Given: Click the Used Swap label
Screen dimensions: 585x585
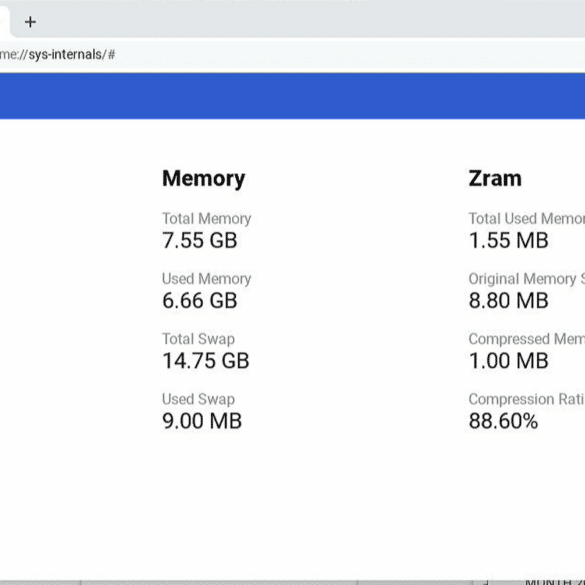Looking at the screenshot, I should click(198, 399).
